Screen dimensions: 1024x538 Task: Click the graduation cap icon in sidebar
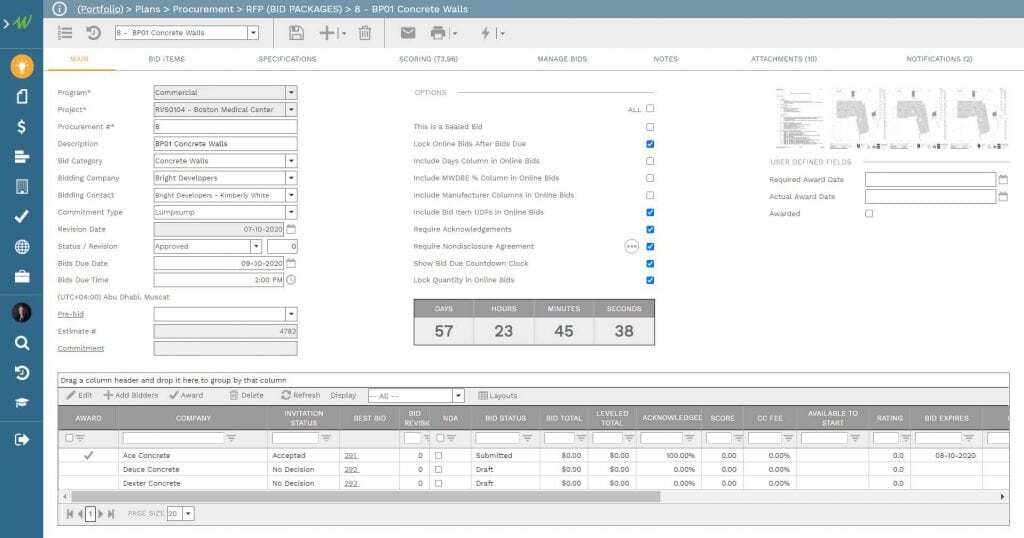pyautogui.click(x=22, y=402)
